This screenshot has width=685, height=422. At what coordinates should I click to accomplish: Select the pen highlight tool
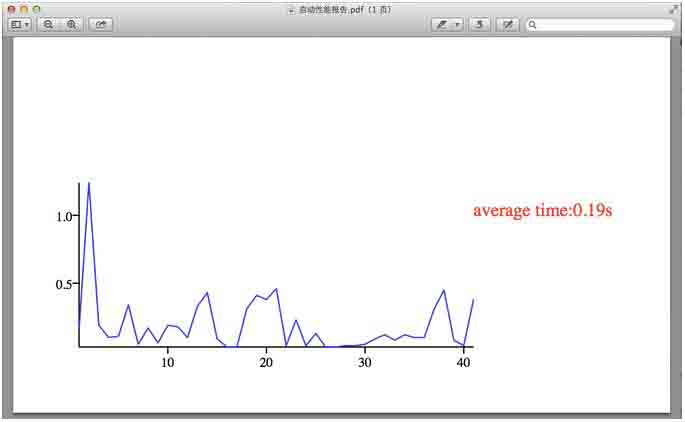click(x=442, y=24)
